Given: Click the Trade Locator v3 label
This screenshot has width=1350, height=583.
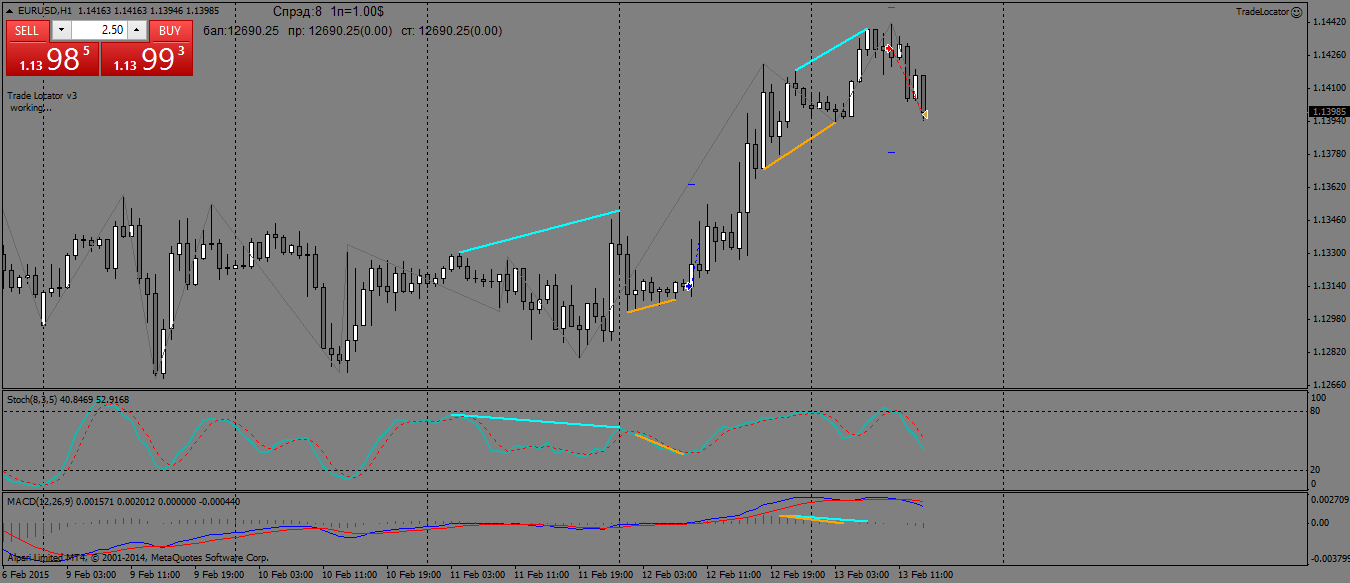Looking at the screenshot, I should (42, 96).
